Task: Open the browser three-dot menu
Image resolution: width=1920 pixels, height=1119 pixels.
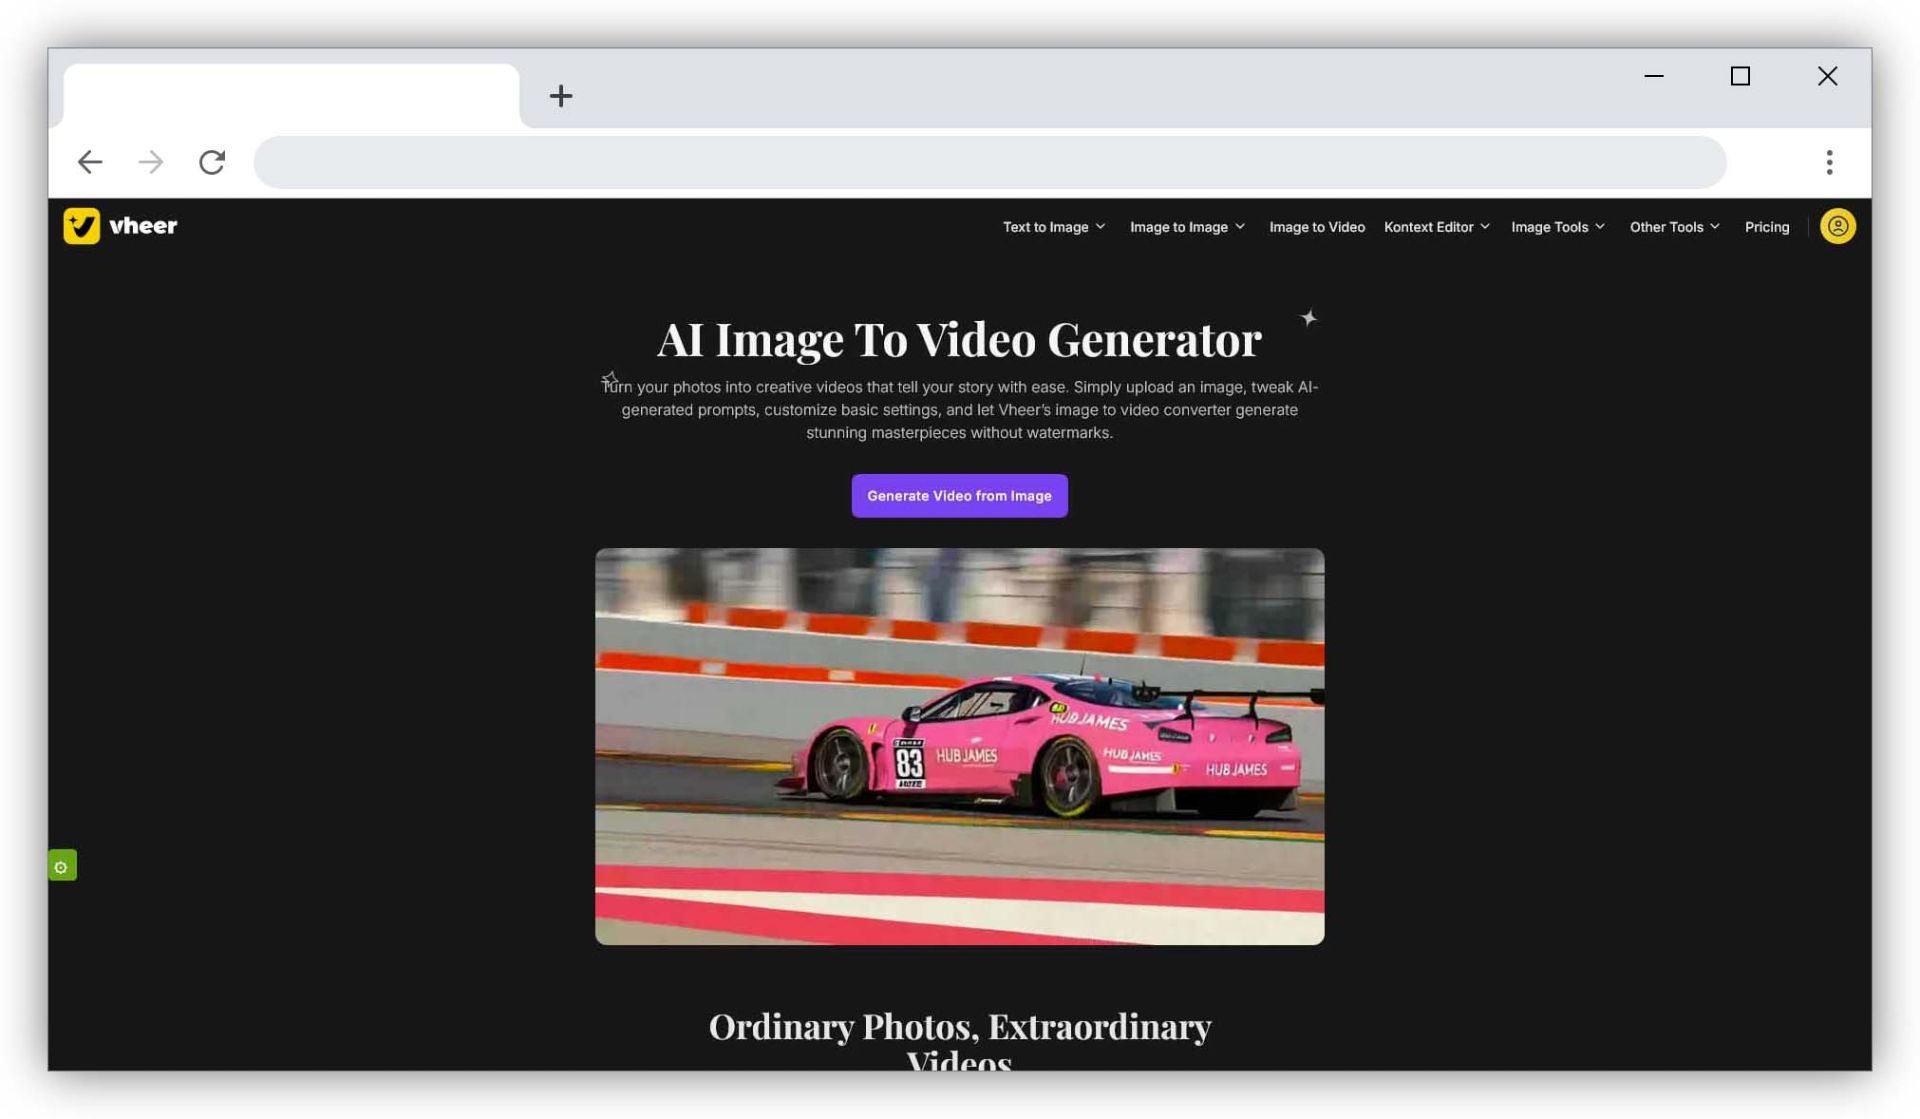Action: [1829, 162]
